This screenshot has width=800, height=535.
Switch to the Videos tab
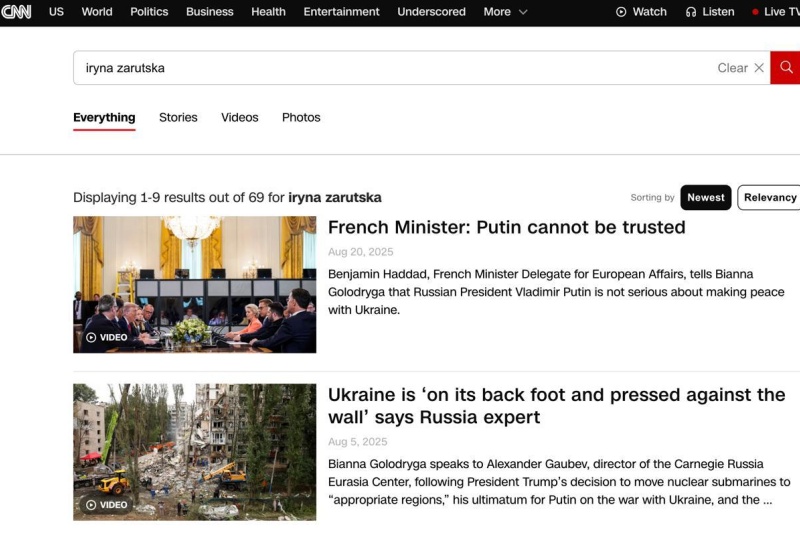point(239,117)
